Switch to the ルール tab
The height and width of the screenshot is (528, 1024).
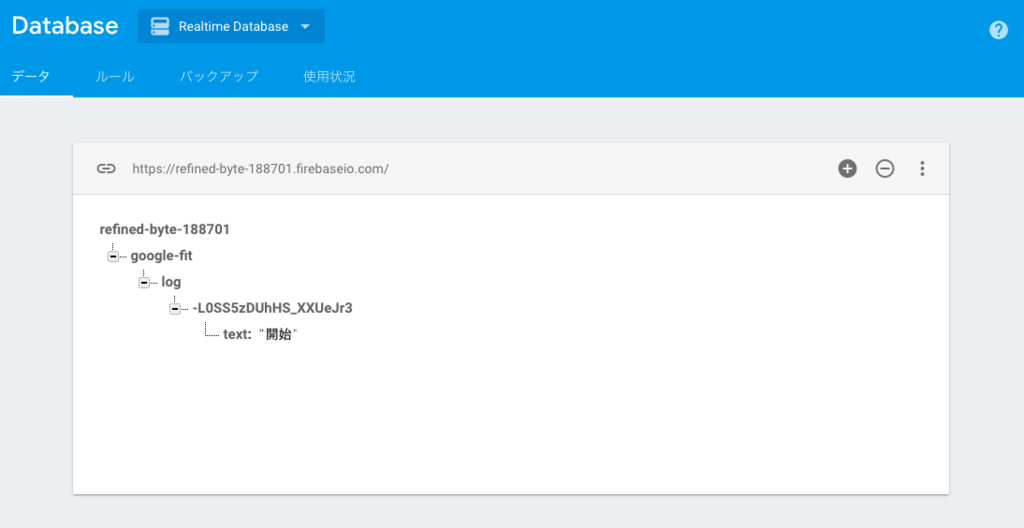point(115,76)
